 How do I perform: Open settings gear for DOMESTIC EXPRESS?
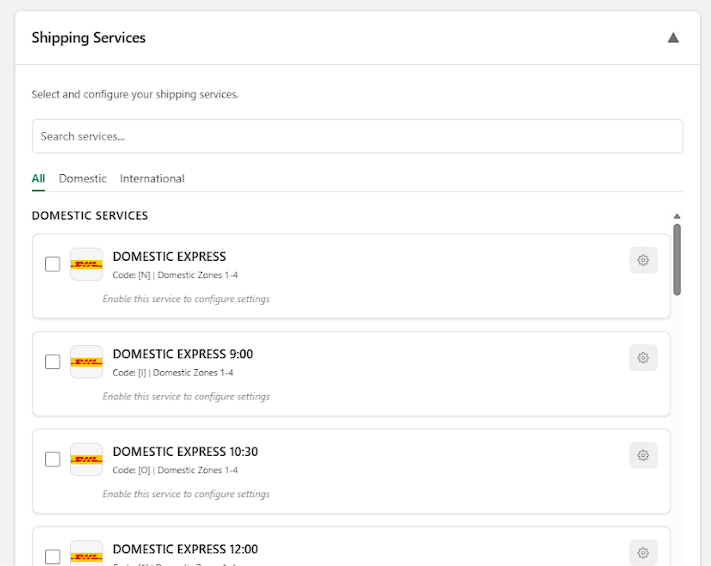coord(643,260)
